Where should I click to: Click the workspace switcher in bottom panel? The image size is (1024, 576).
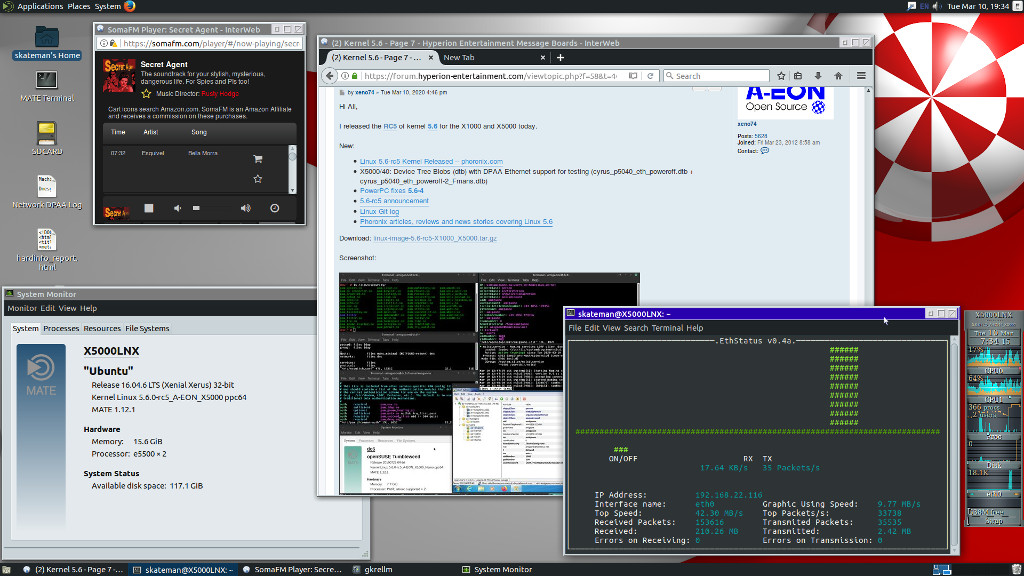(x=942, y=569)
